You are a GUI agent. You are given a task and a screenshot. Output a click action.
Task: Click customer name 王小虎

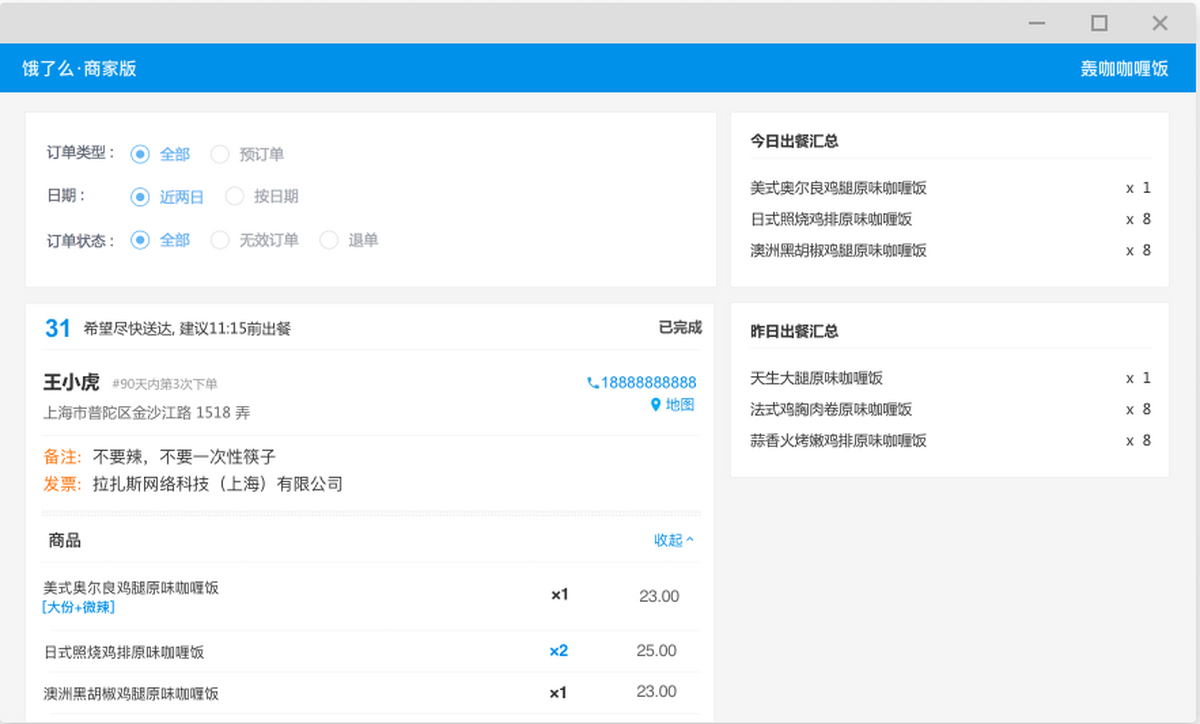tap(72, 382)
